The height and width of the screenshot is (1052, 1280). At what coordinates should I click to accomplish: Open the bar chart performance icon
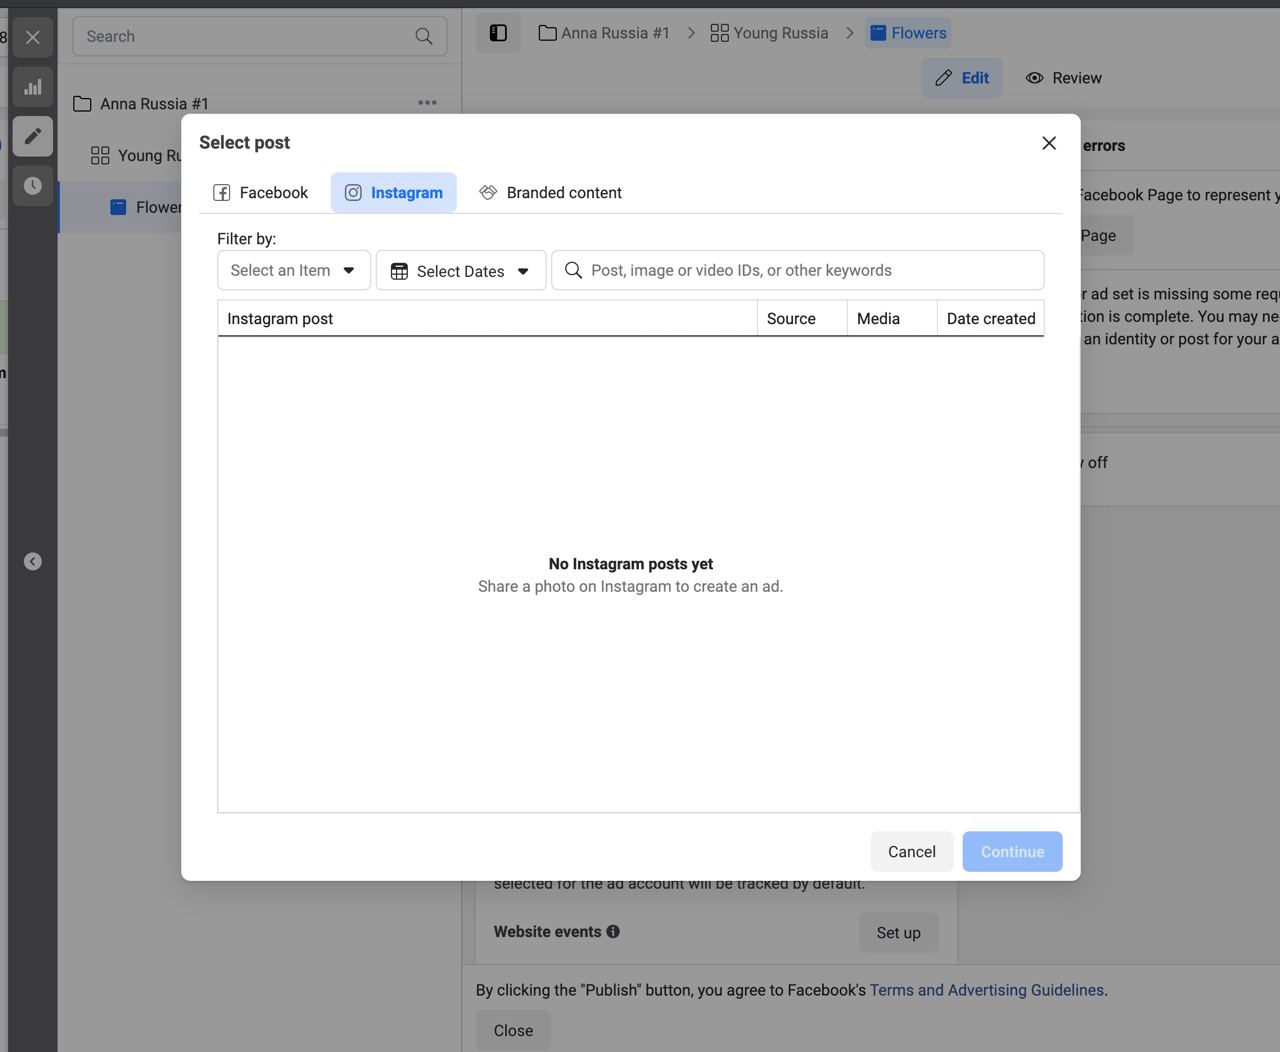pos(33,87)
